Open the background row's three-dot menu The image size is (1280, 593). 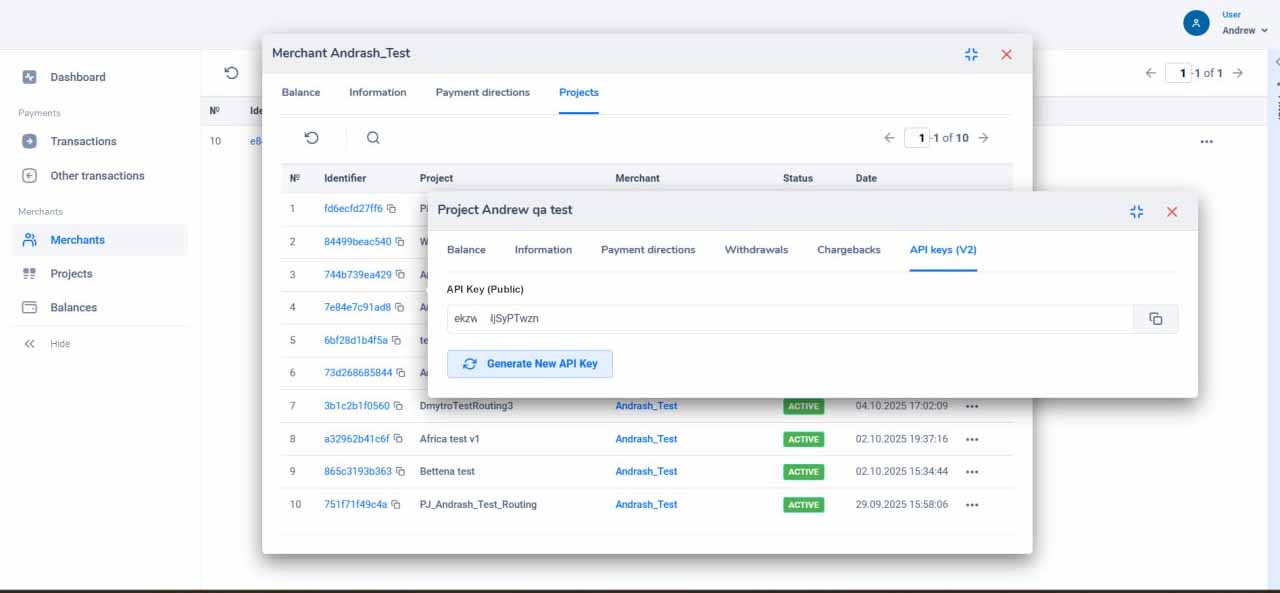tap(1206, 142)
